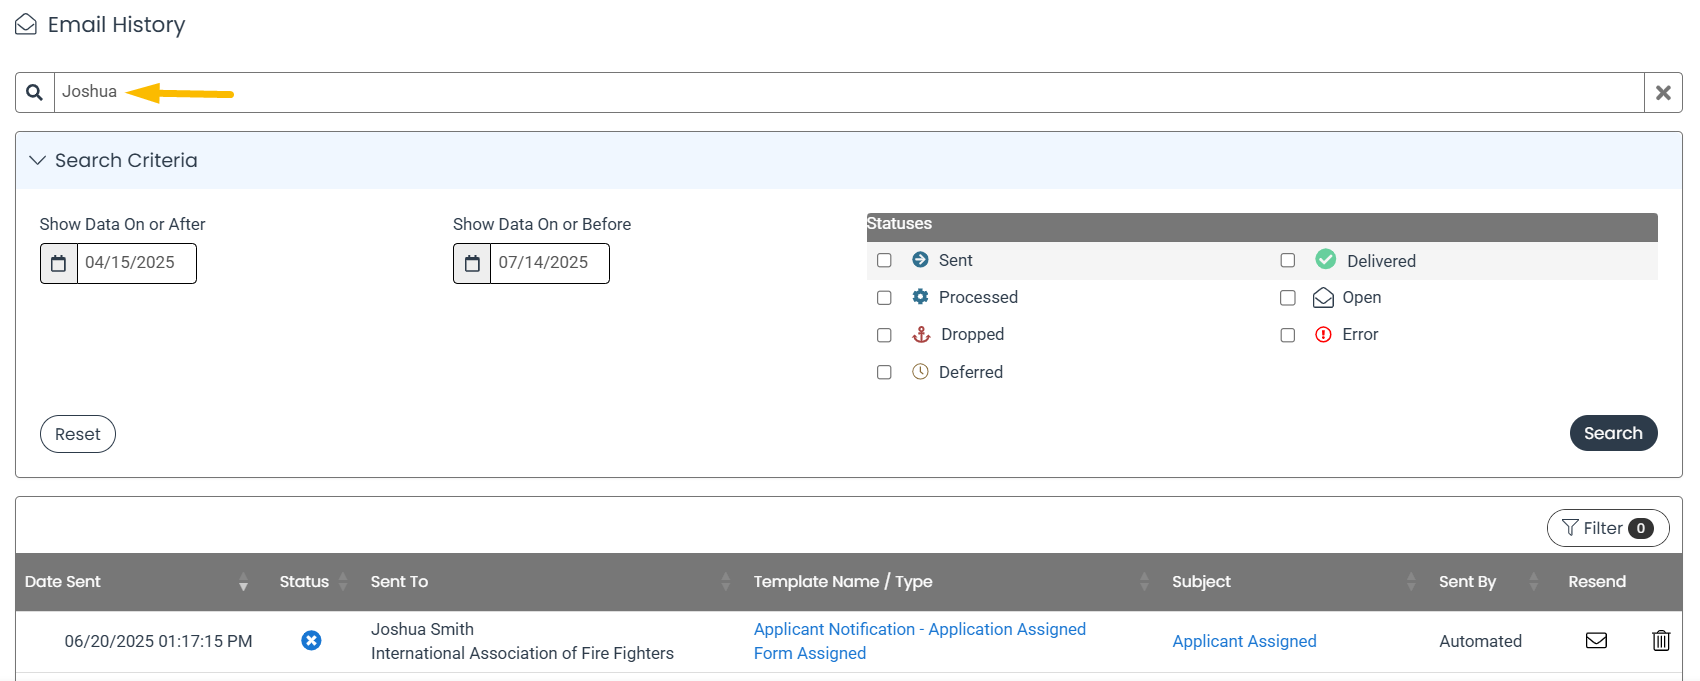
Task: Collapse the Search Criteria section
Action: (x=38, y=160)
